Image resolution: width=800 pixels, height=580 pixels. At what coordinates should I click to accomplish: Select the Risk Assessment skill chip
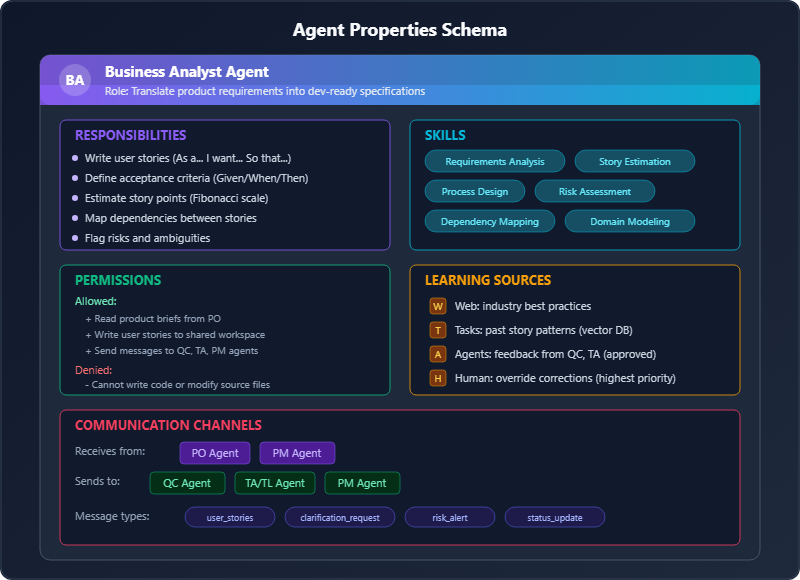pos(594,191)
